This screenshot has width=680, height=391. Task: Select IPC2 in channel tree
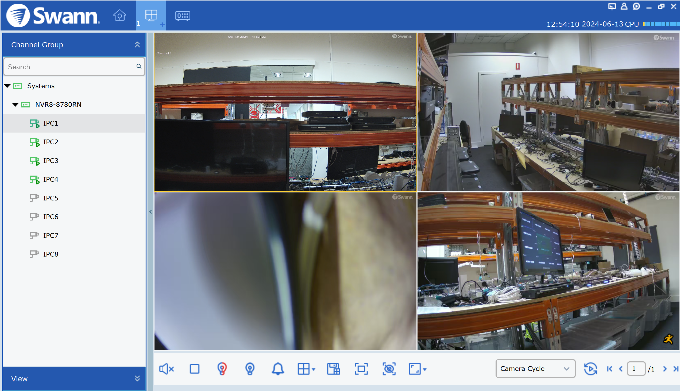coord(51,142)
